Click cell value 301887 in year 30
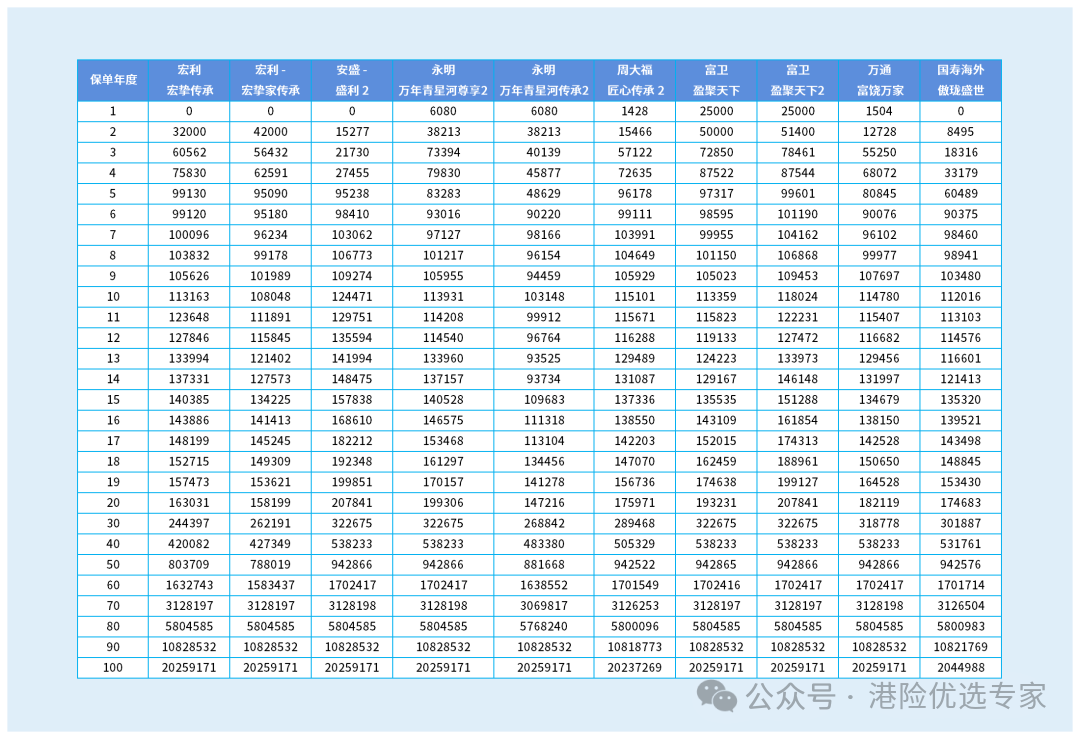1080x739 pixels. (960, 523)
